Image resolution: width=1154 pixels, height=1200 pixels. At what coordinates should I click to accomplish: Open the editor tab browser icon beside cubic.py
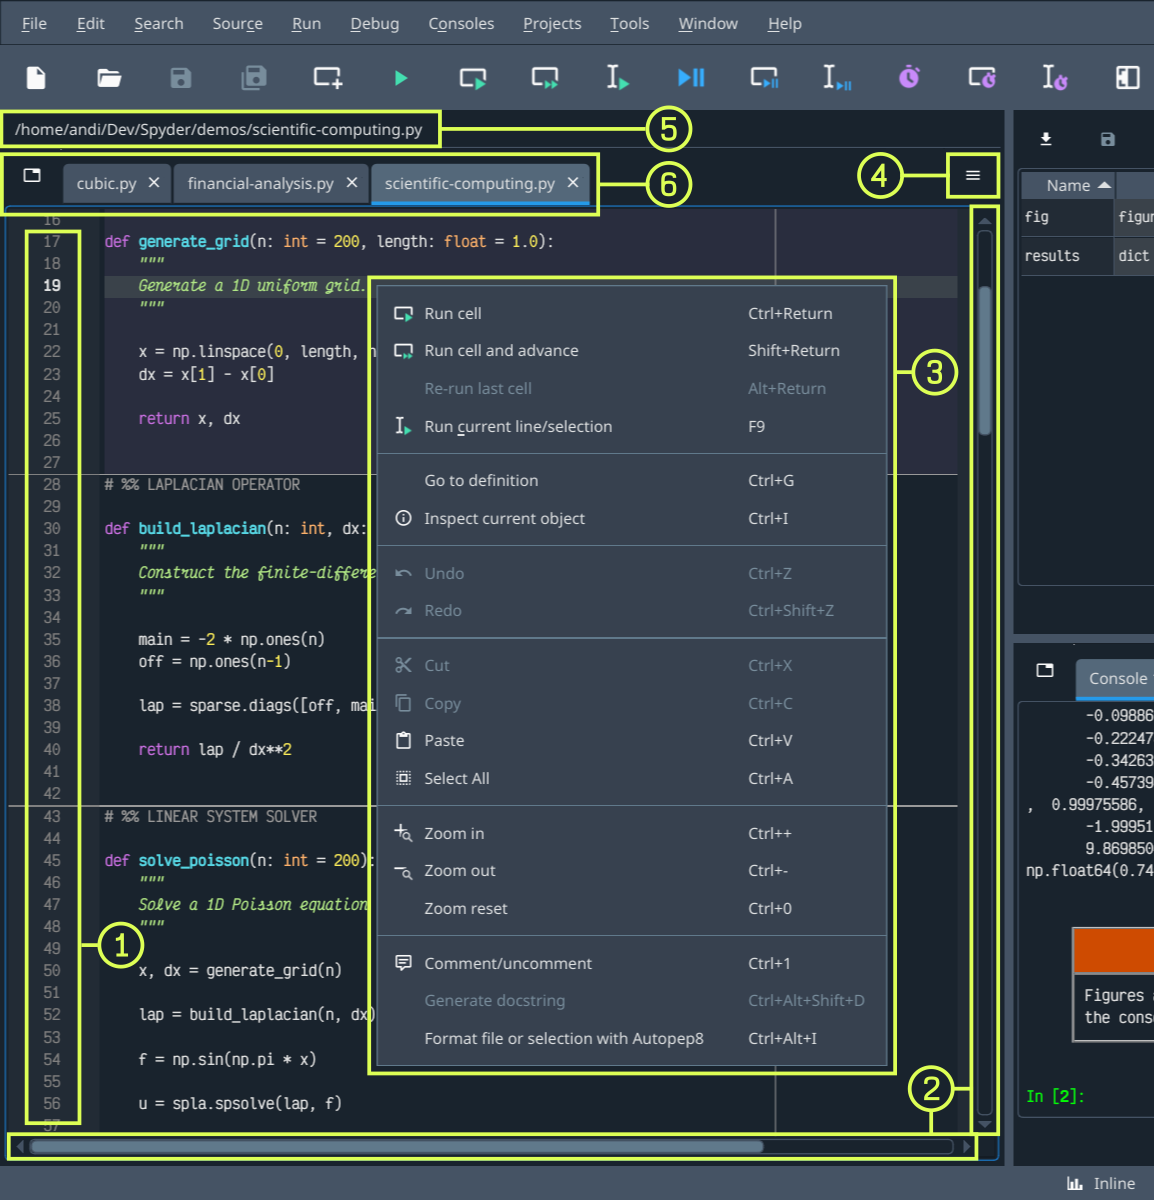pos(31,174)
